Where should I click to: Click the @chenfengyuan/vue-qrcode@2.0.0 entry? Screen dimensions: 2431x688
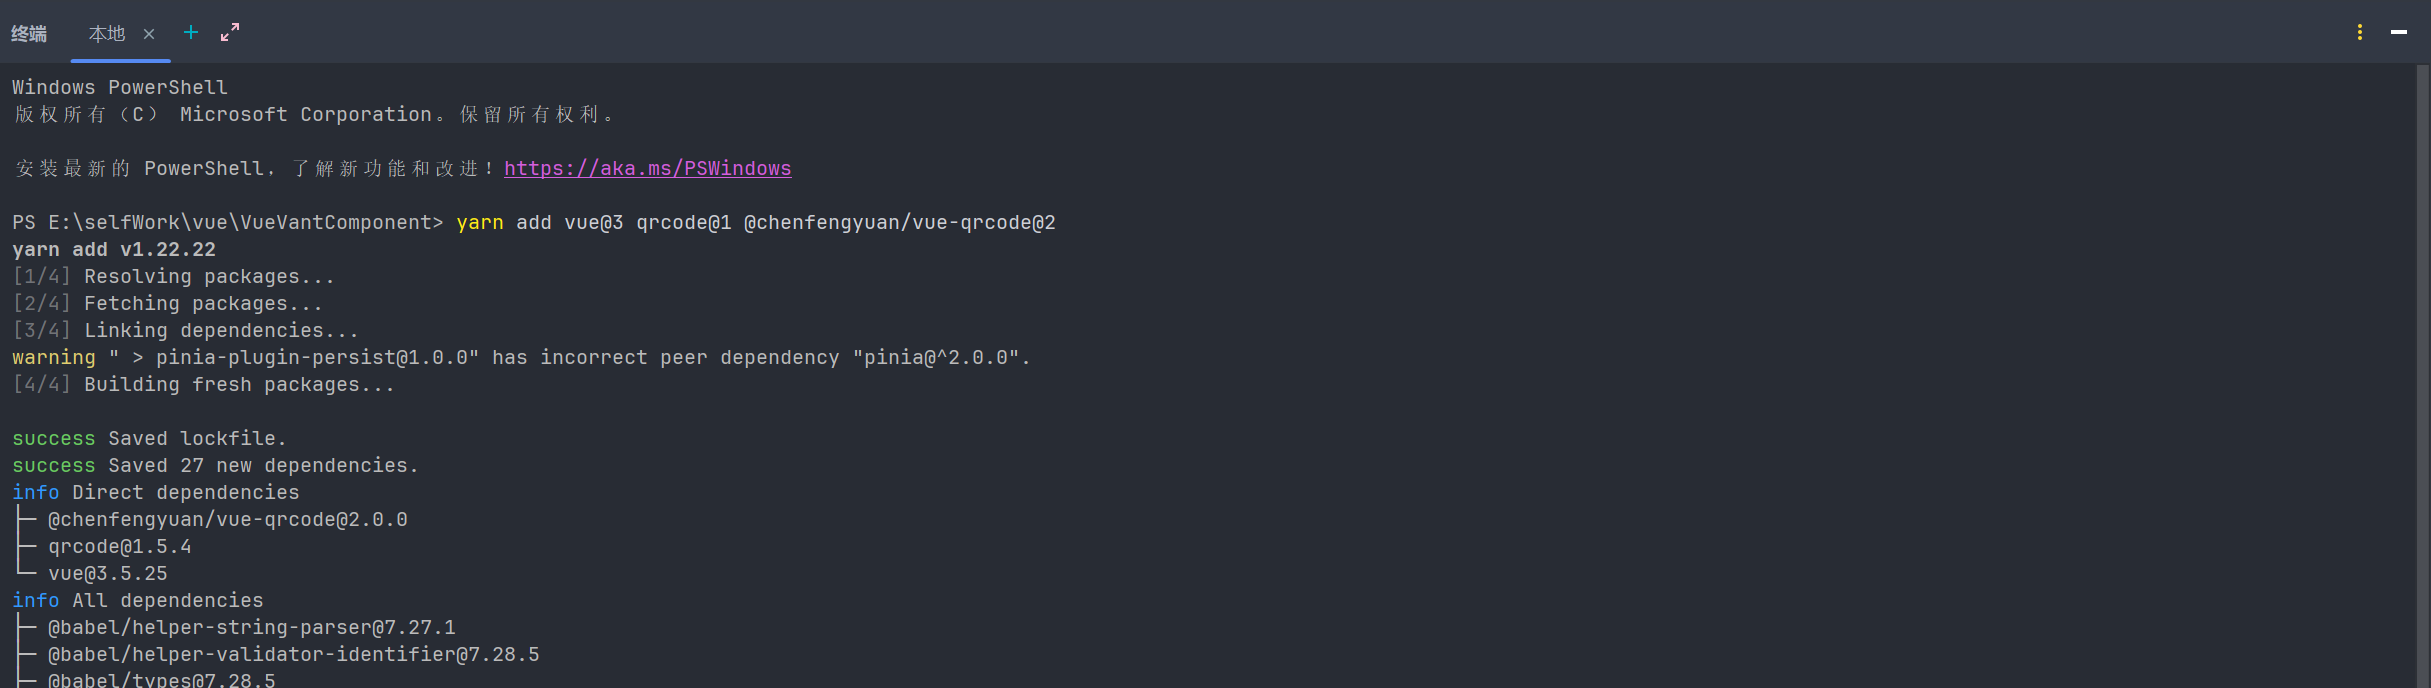[228, 519]
